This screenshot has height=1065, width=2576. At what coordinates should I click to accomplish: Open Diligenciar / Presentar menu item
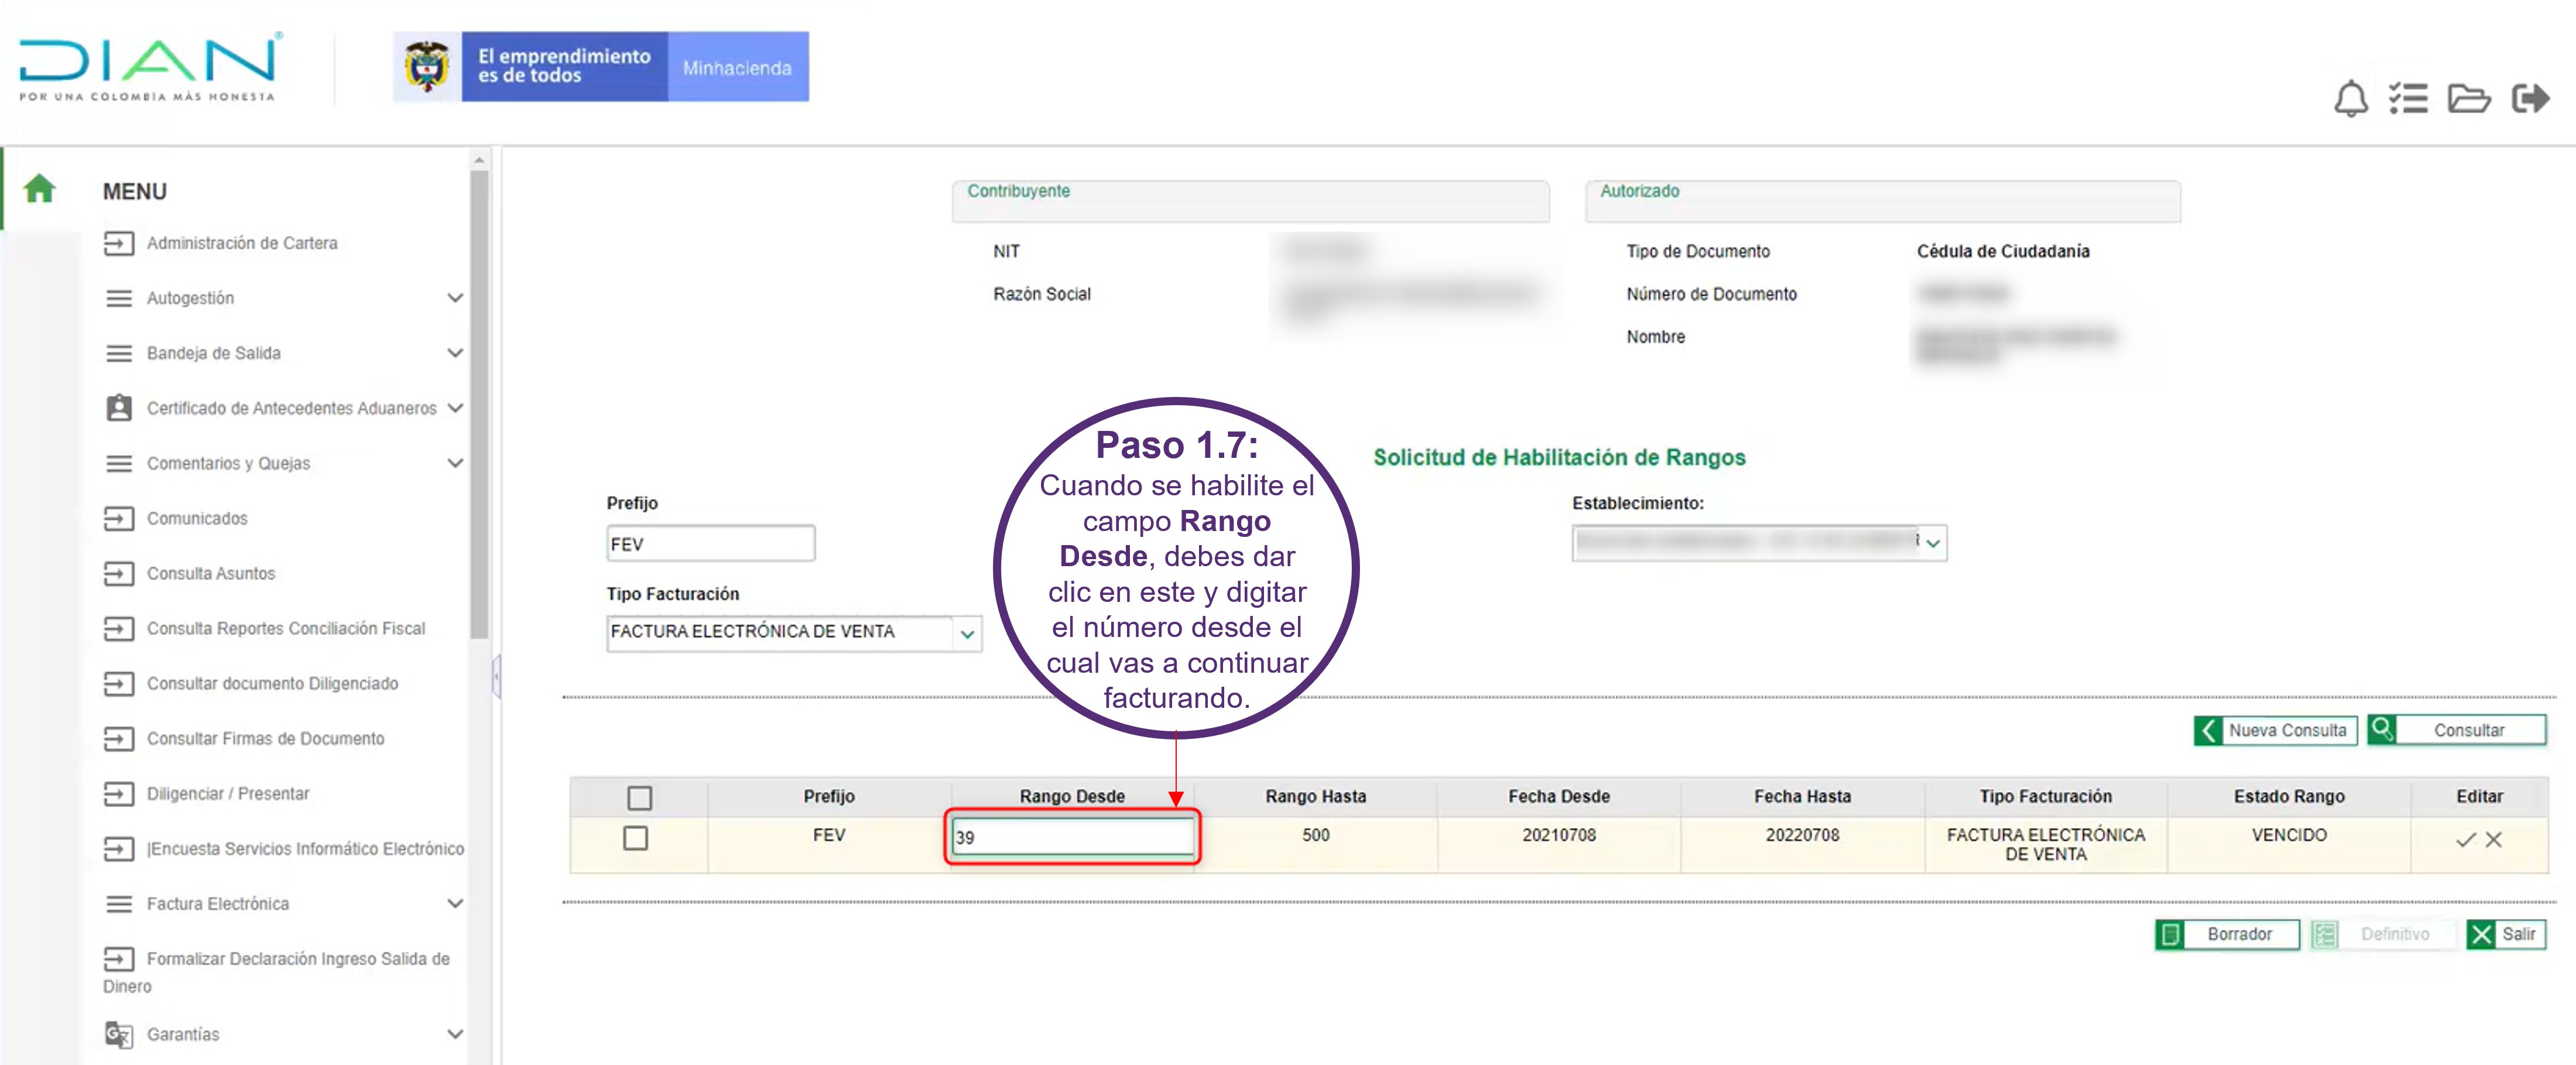(x=228, y=794)
